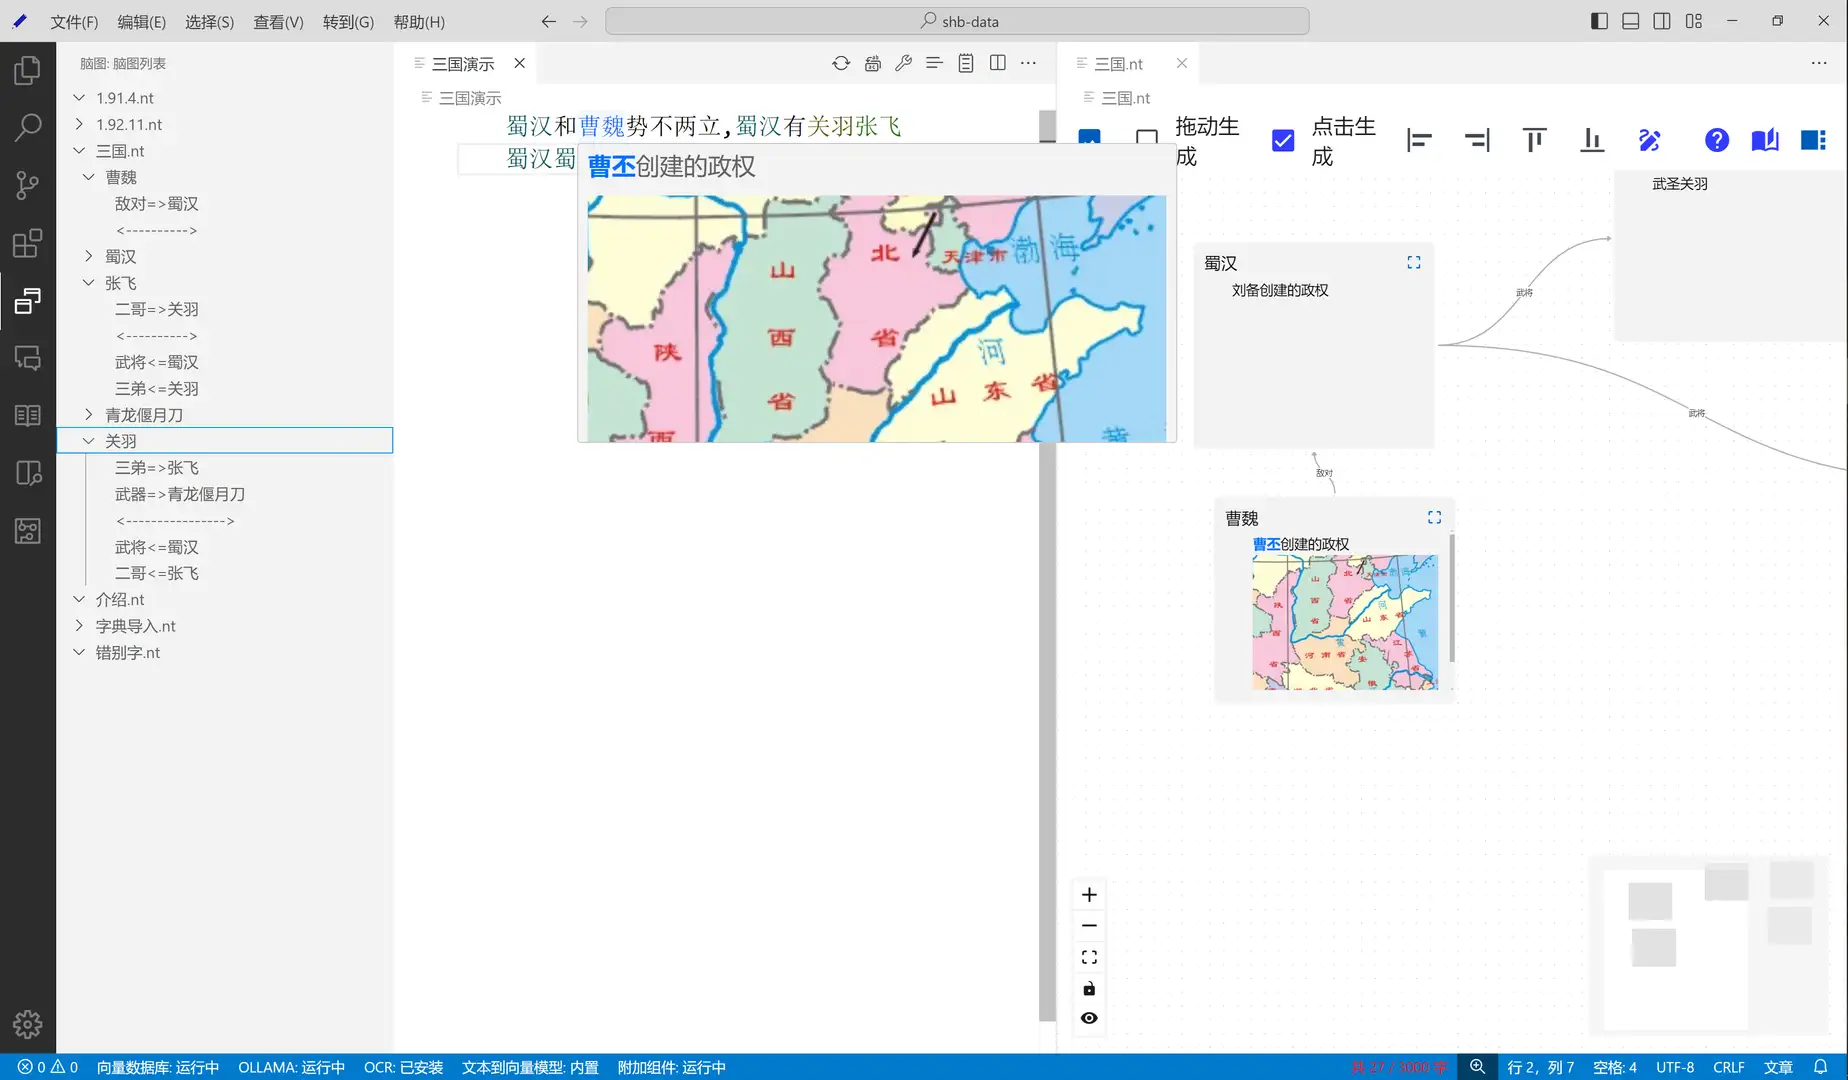Split the editor with the split icon
The height and width of the screenshot is (1080, 1848).
tap(997, 63)
